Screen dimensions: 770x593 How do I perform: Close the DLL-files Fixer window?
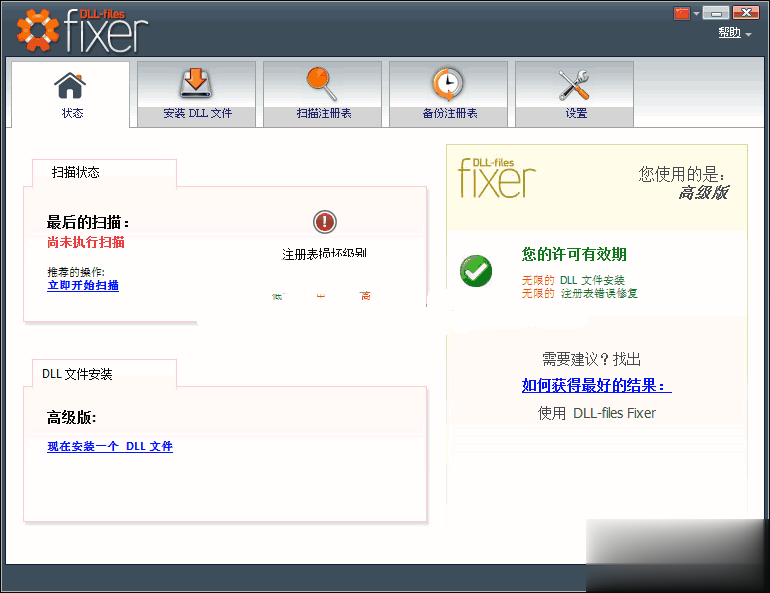(746, 12)
